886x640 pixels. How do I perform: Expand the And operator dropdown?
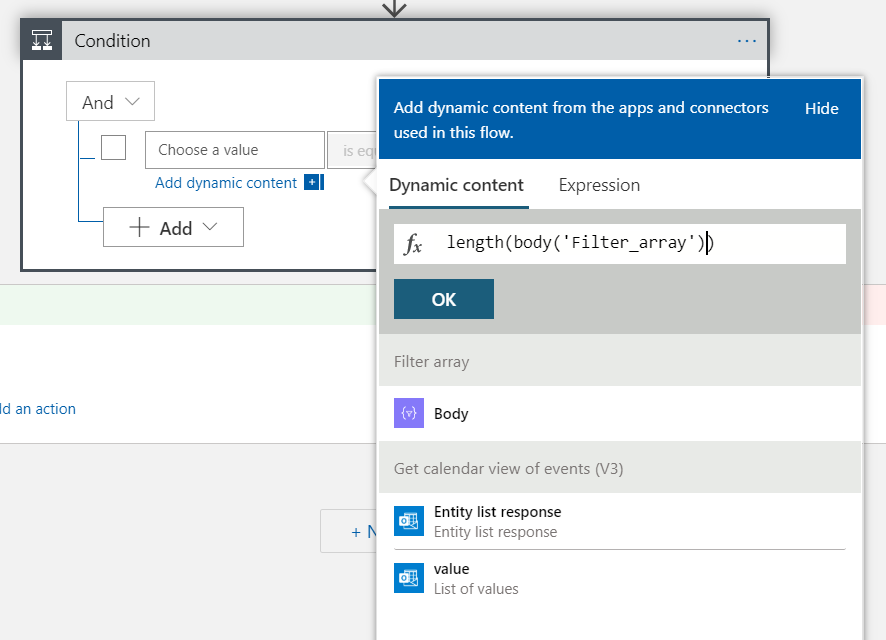110,102
